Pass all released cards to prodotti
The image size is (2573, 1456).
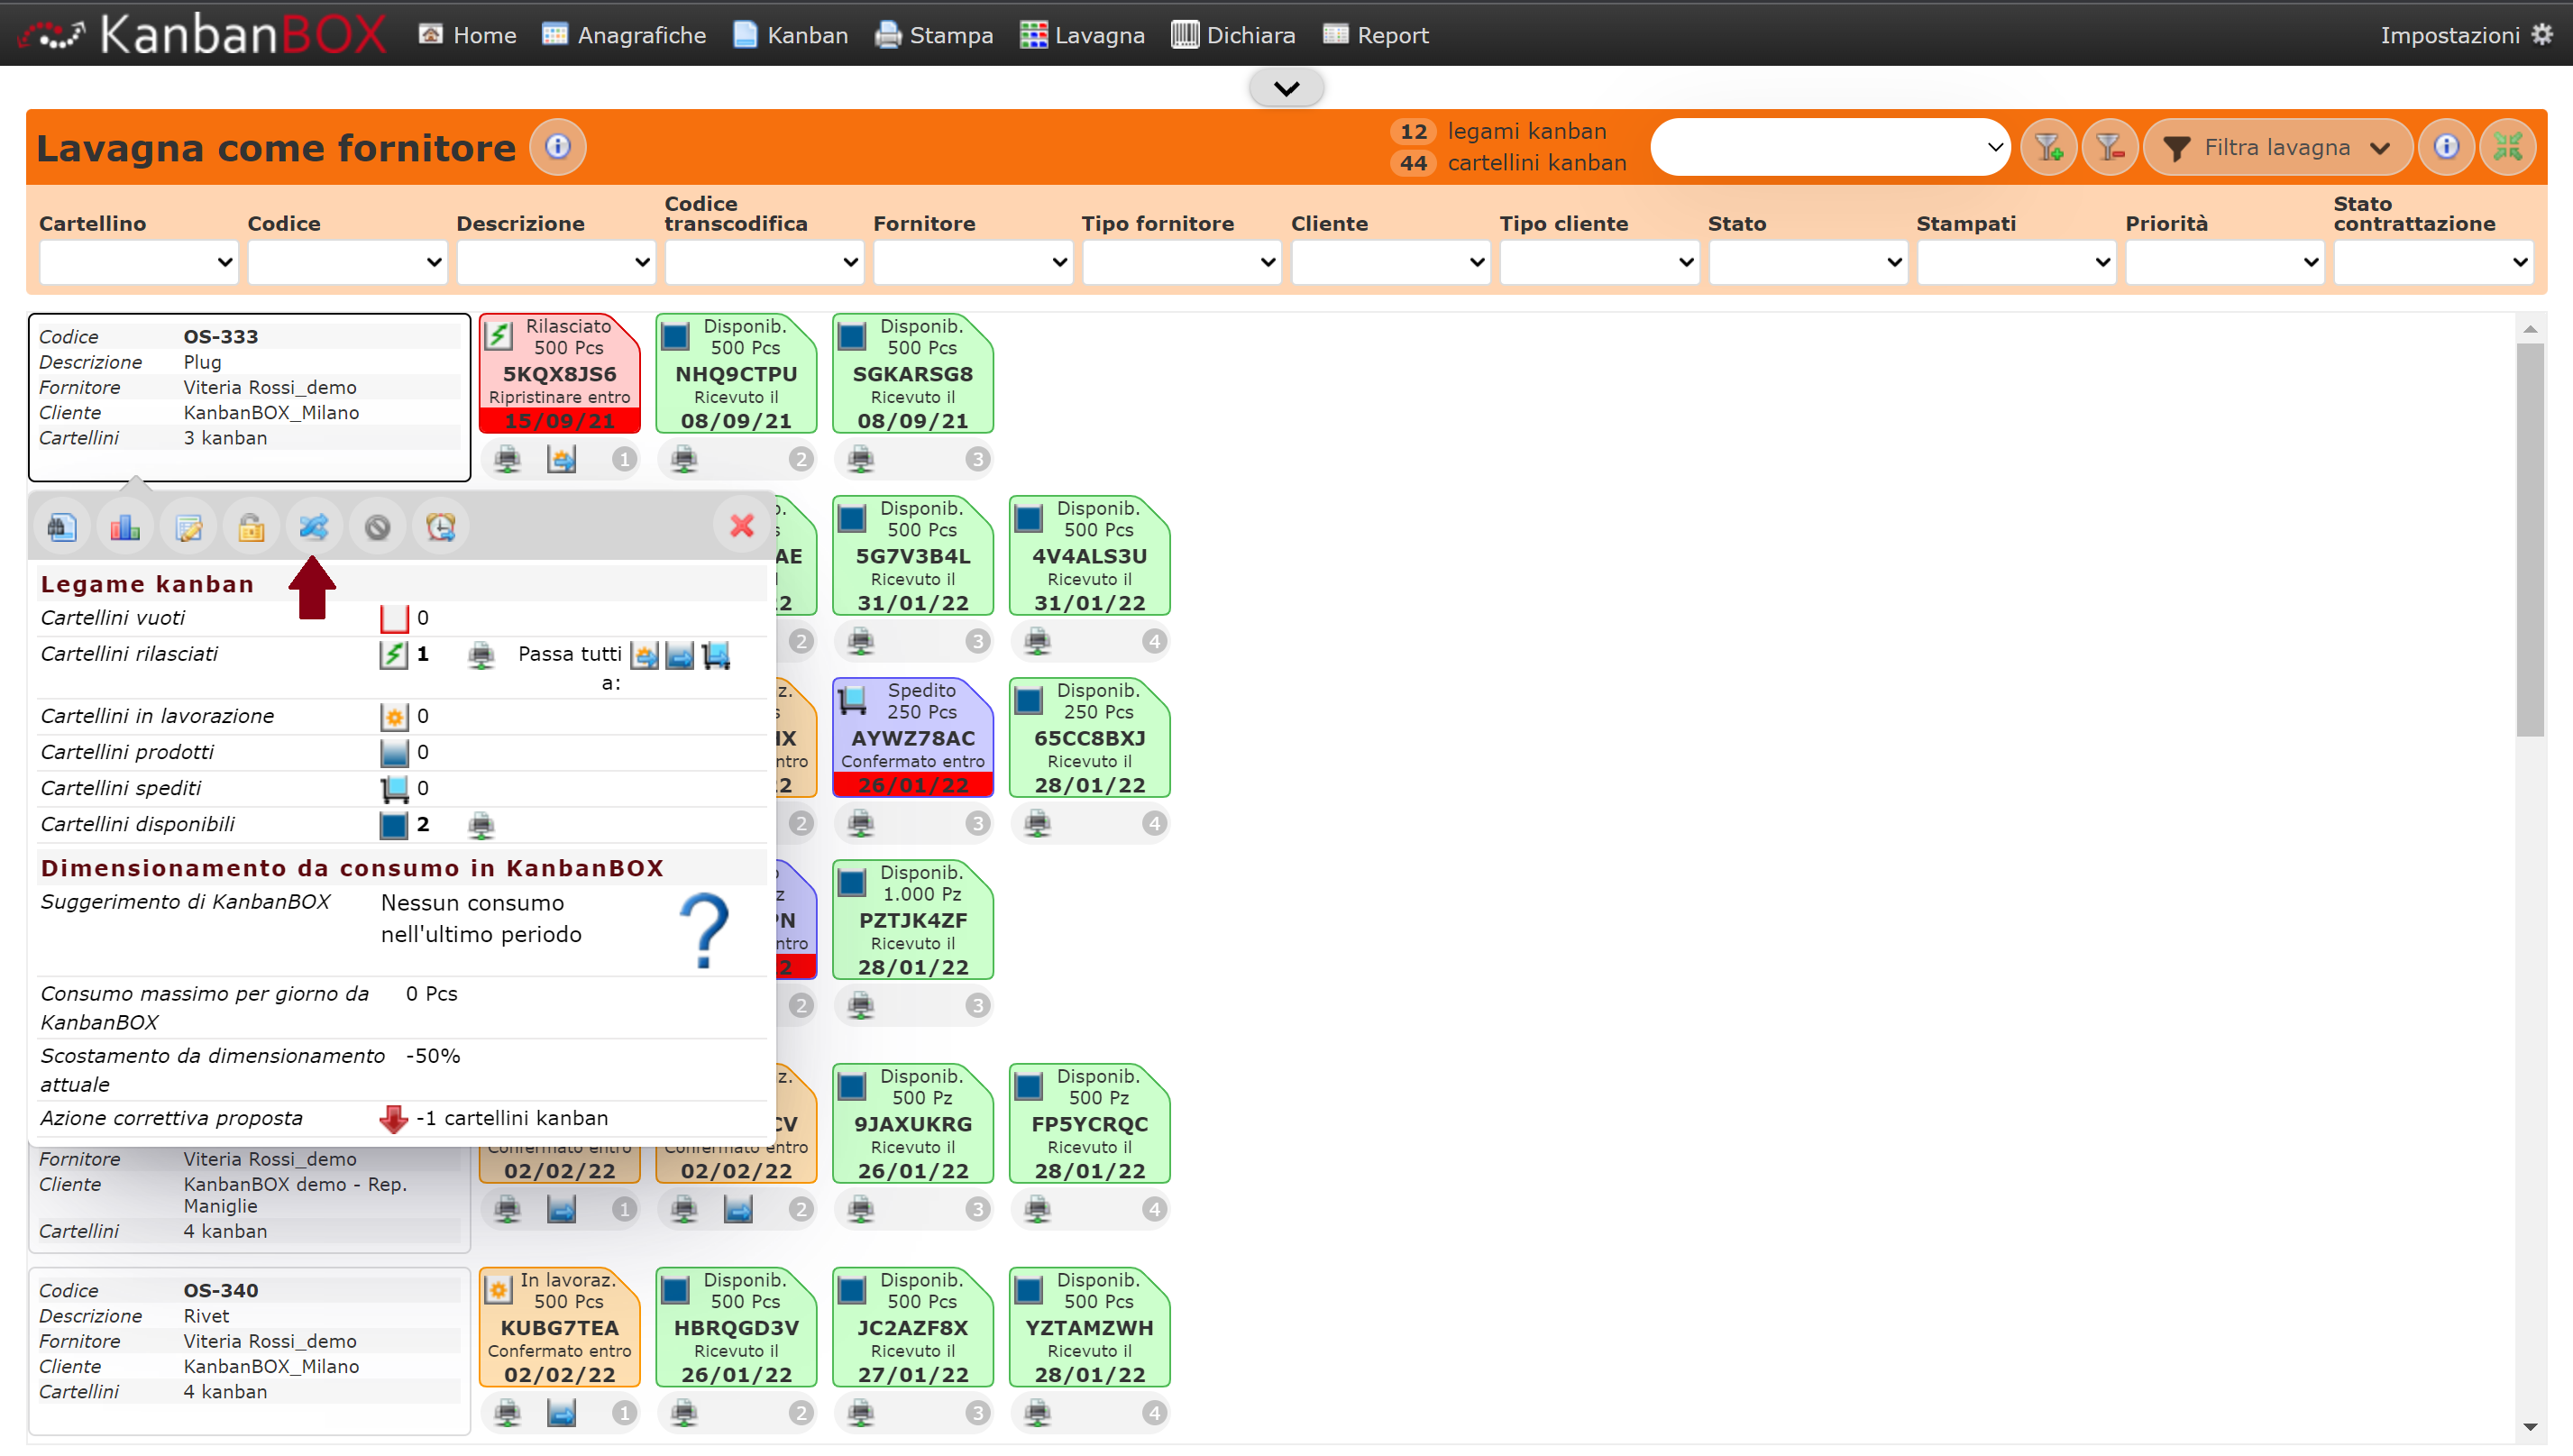point(680,656)
